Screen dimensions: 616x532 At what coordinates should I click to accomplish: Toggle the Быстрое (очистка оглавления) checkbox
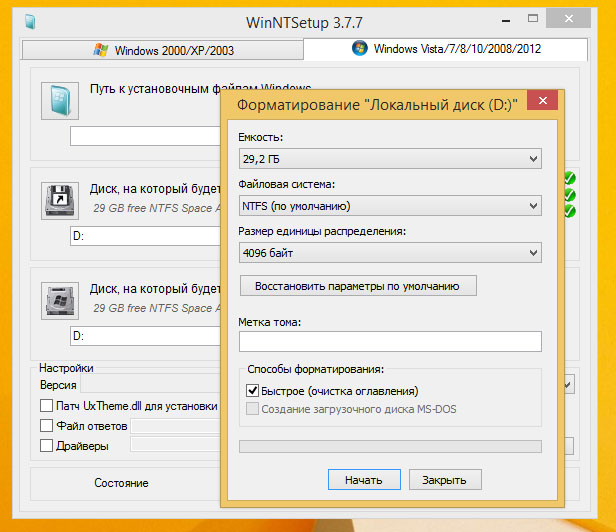coord(252,391)
